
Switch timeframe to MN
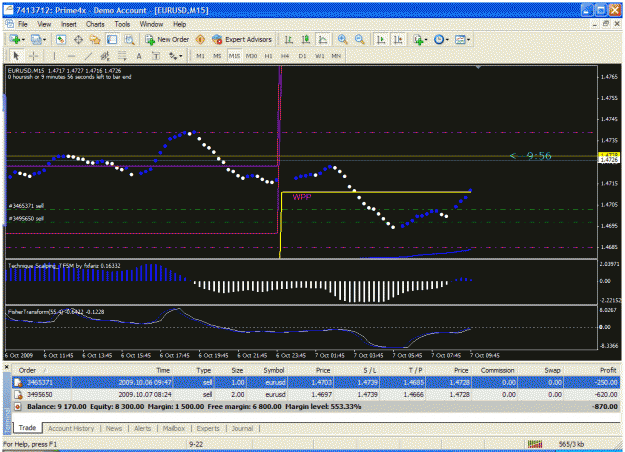[336, 56]
